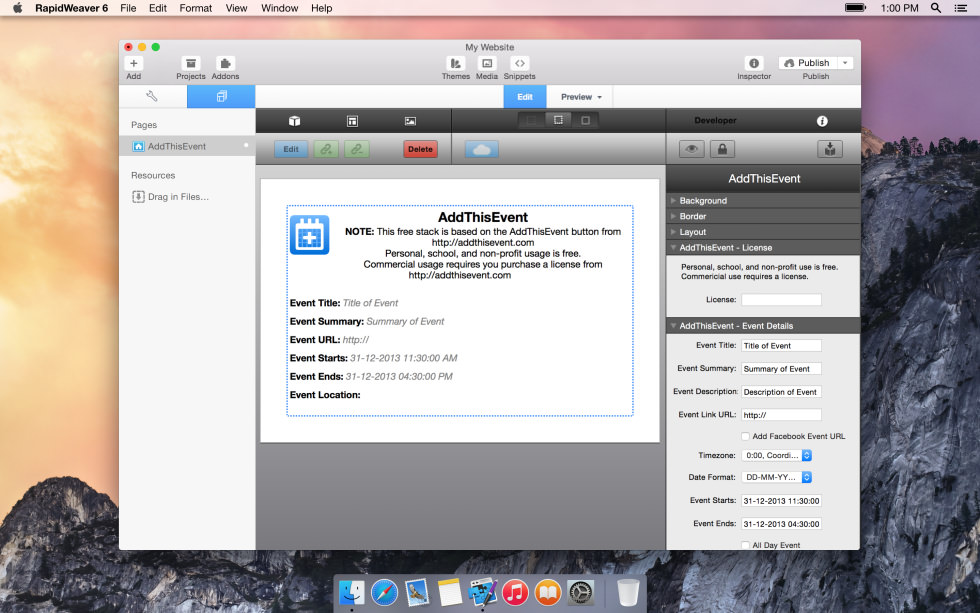Open iTunes in the Dock
Image resolution: width=980 pixels, height=613 pixels.
515,592
